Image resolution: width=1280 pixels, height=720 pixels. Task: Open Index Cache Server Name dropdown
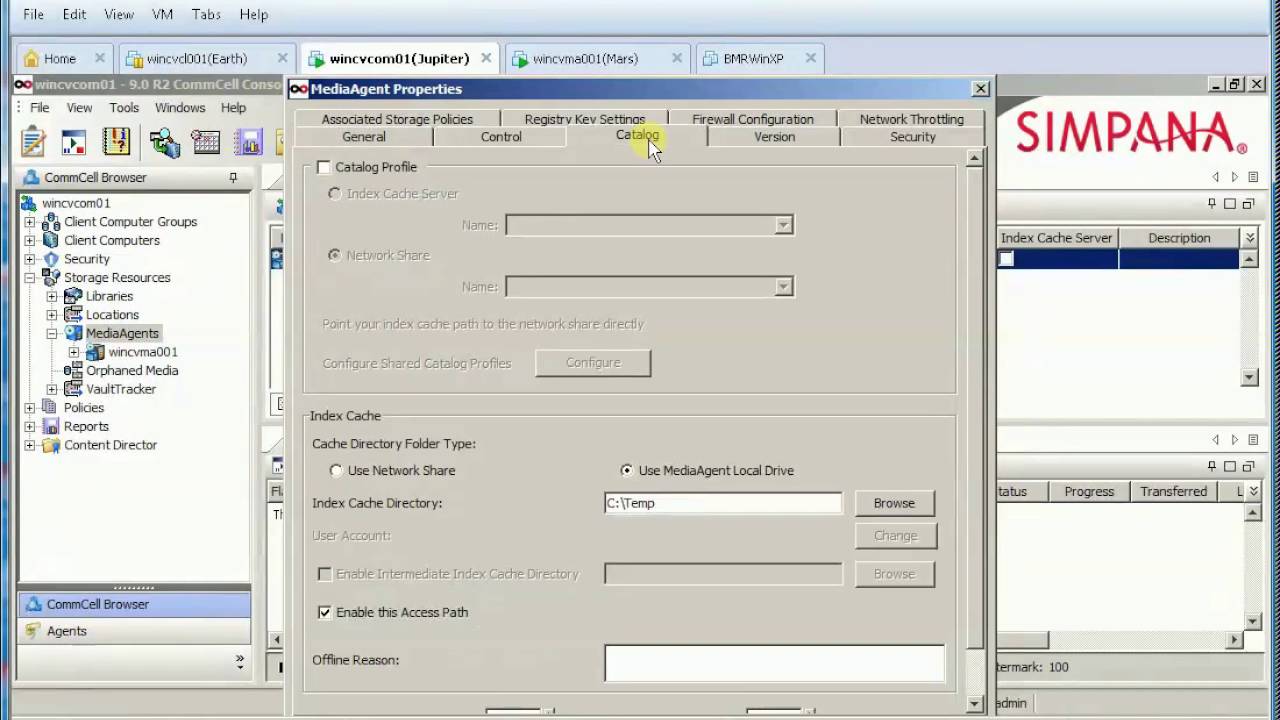pos(784,226)
